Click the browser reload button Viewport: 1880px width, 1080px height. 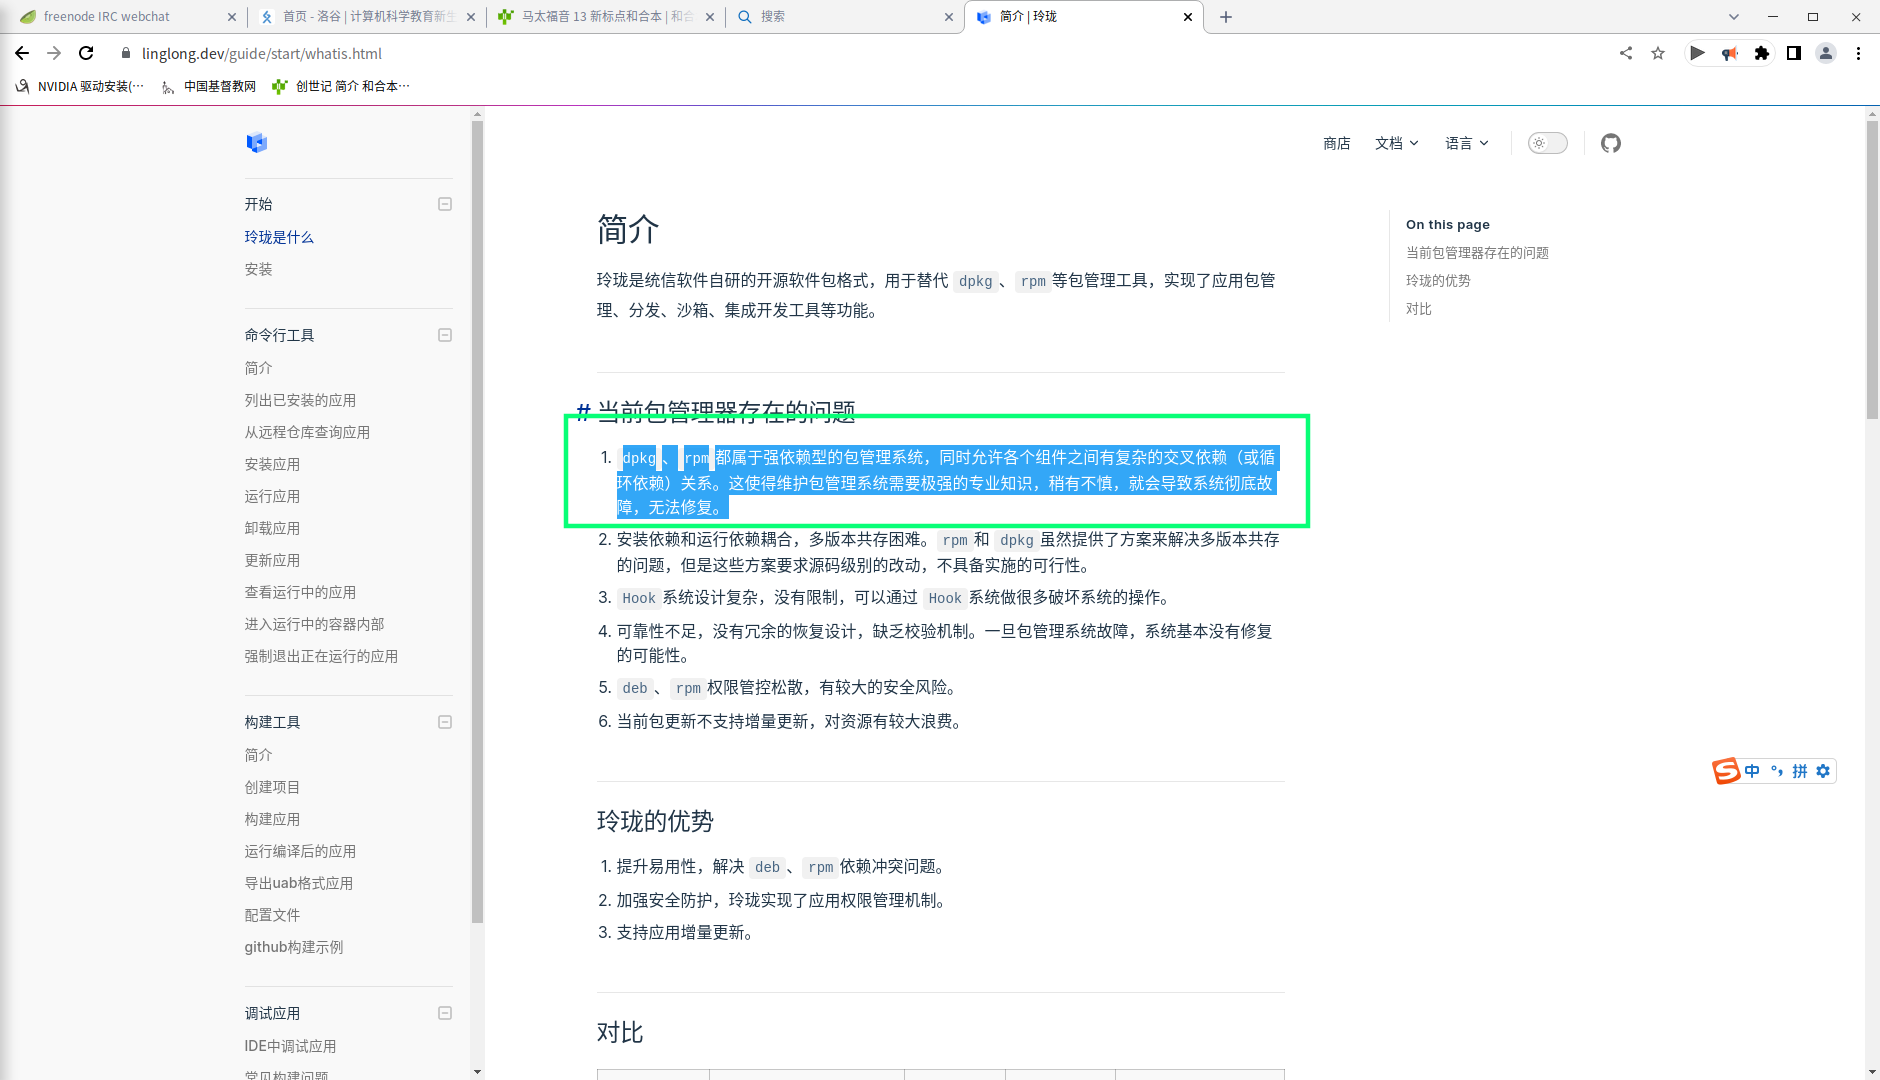[x=86, y=53]
